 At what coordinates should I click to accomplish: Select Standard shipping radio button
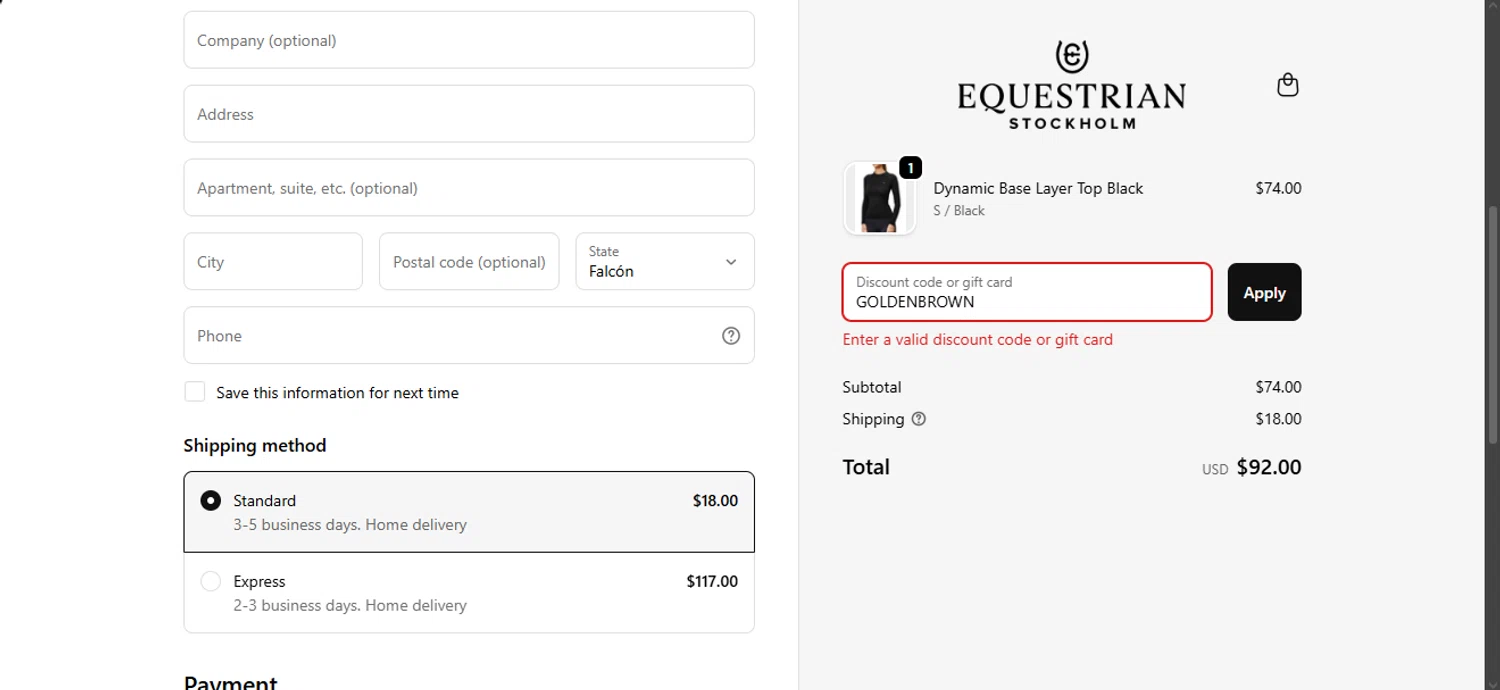pyautogui.click(x=210, y=500)
